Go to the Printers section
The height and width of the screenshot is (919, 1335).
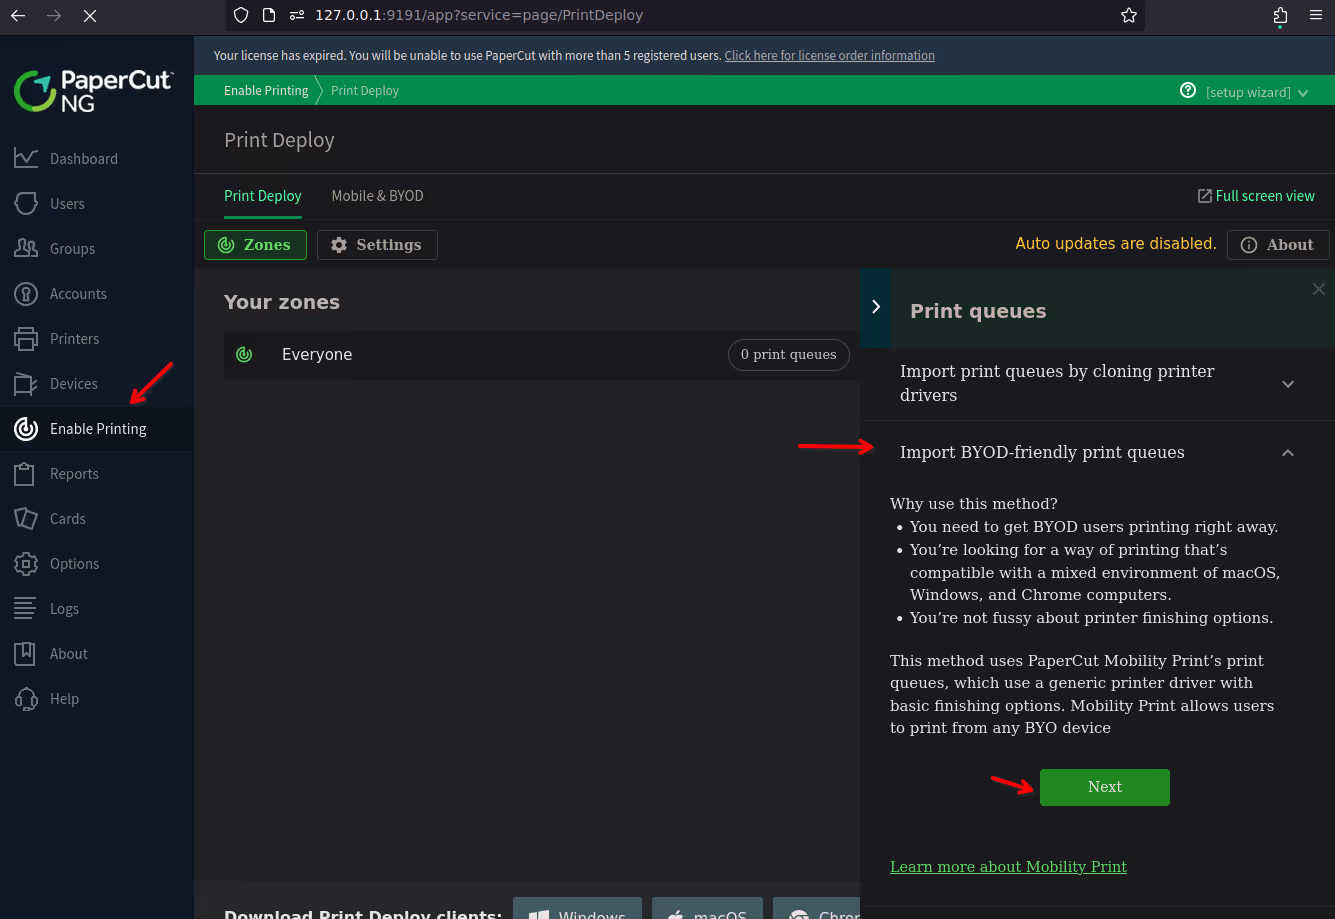(75, 338)
